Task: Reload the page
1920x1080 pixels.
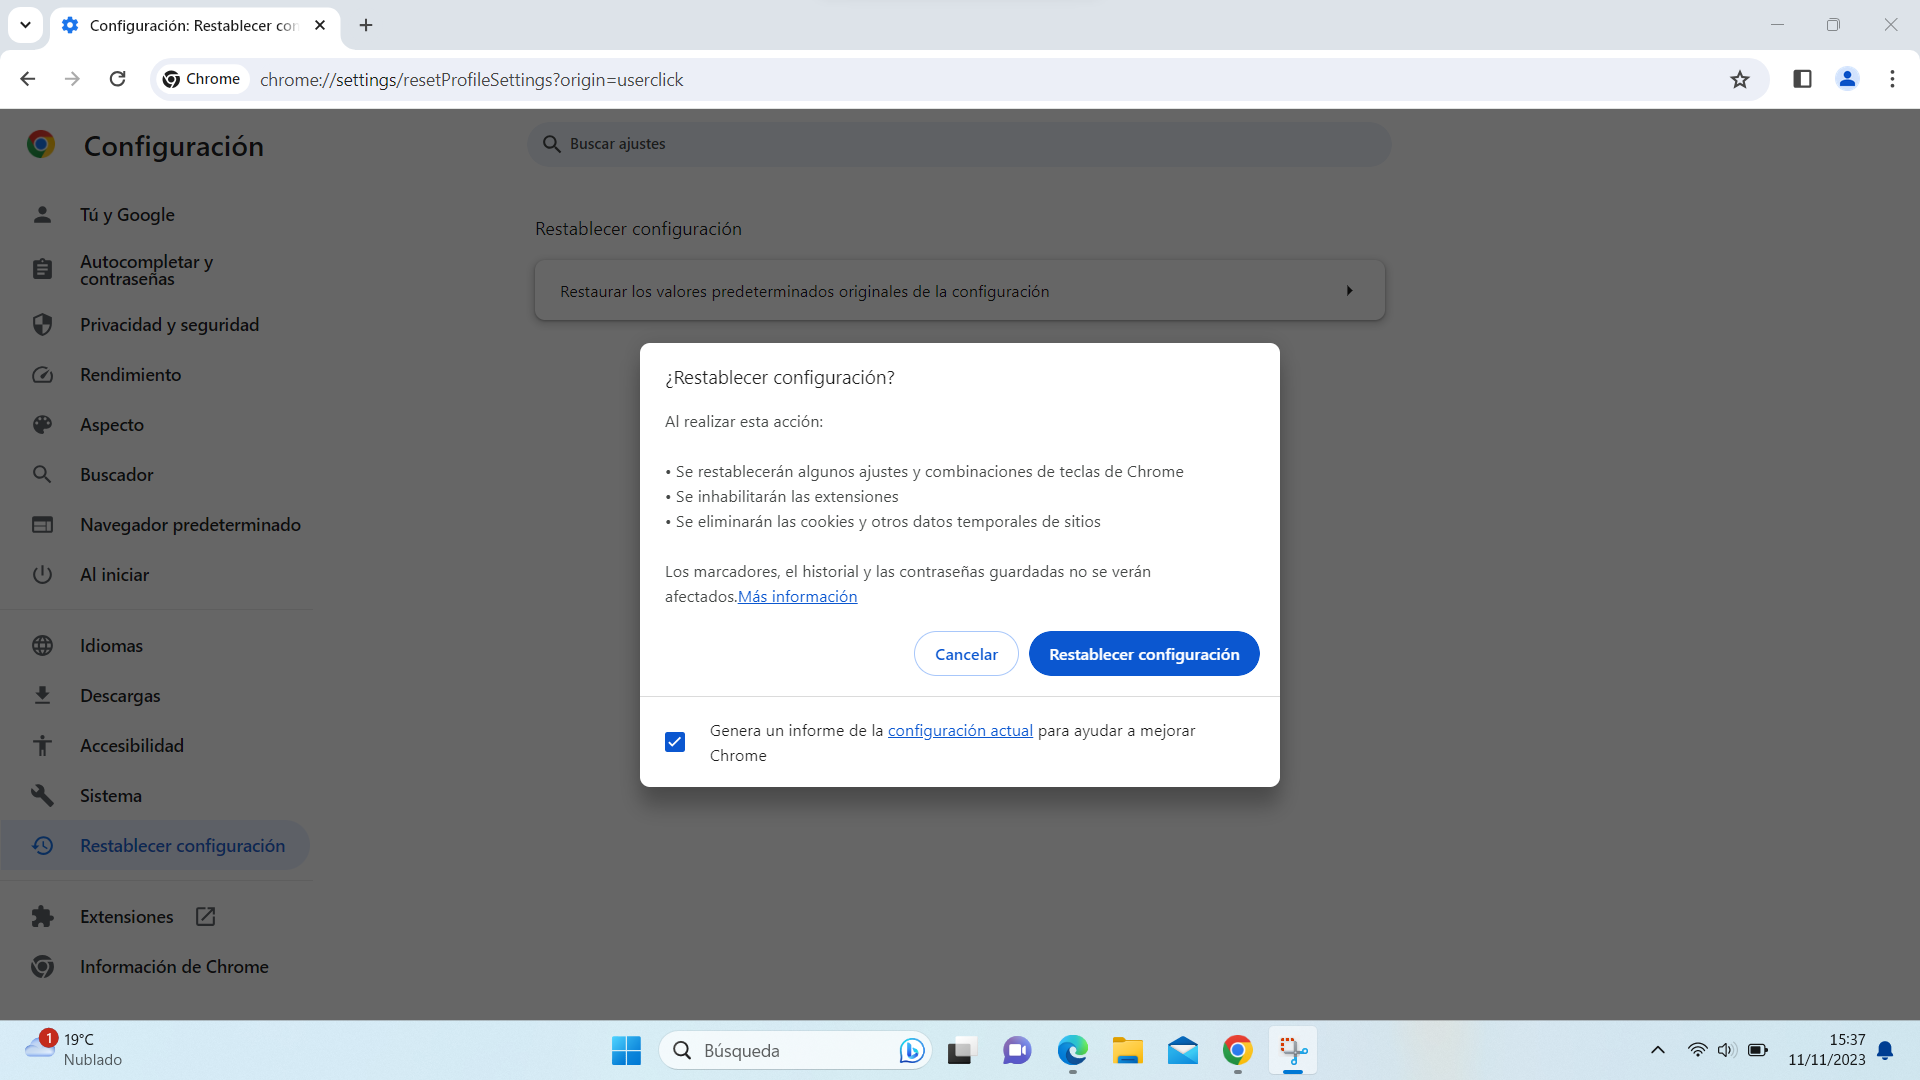Action: tap(117, 79)
